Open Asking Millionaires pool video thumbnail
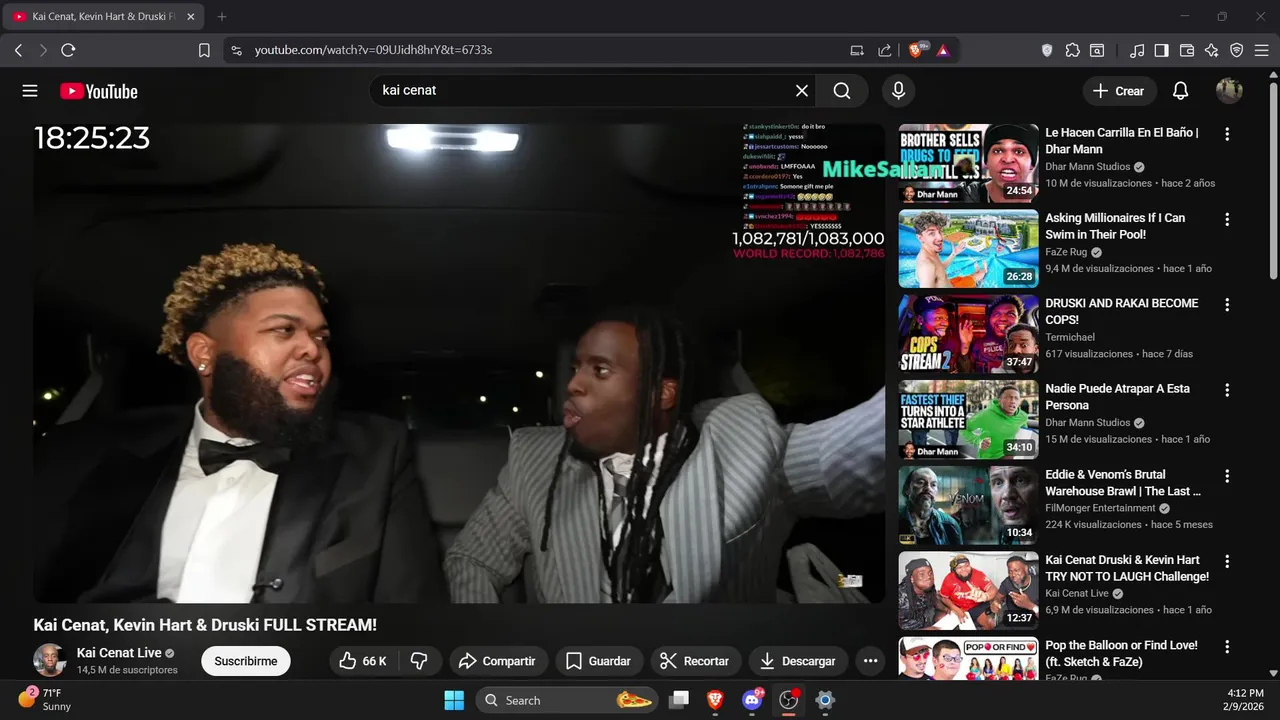1280x720 pixels. [968, 249]
